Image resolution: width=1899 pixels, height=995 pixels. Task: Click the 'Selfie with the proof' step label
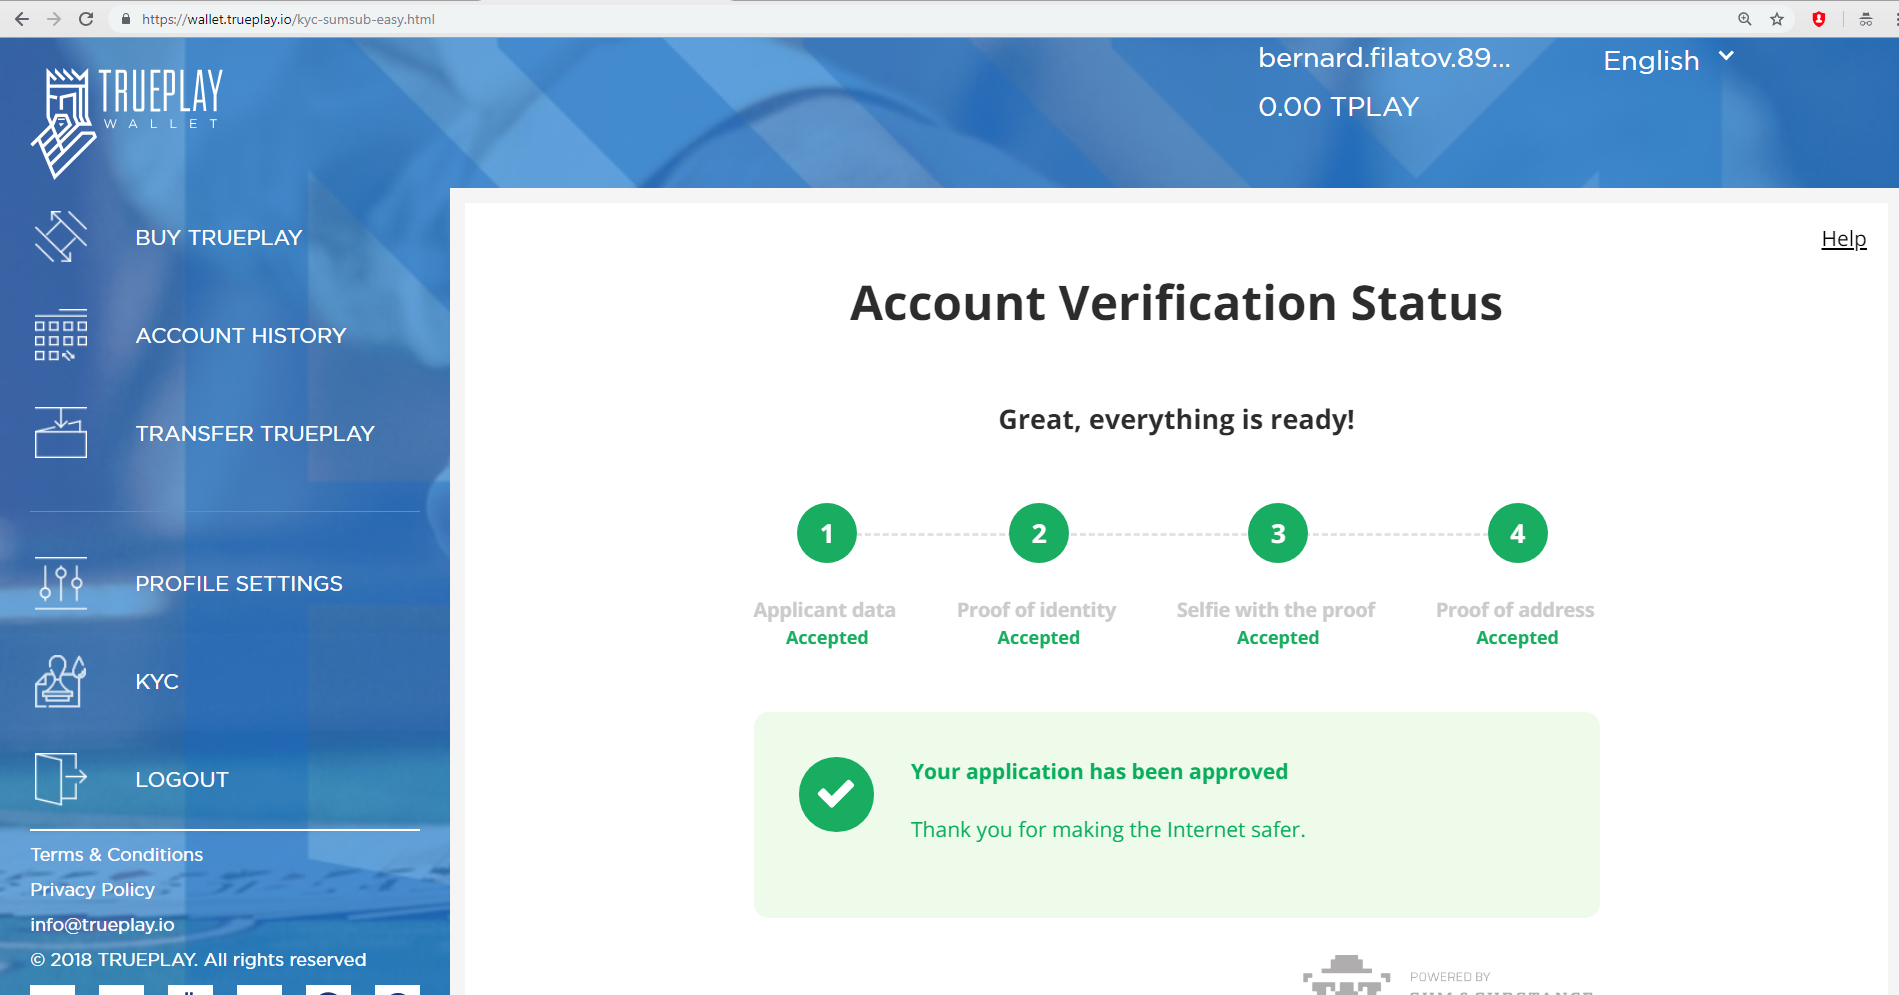[1276, 610]
